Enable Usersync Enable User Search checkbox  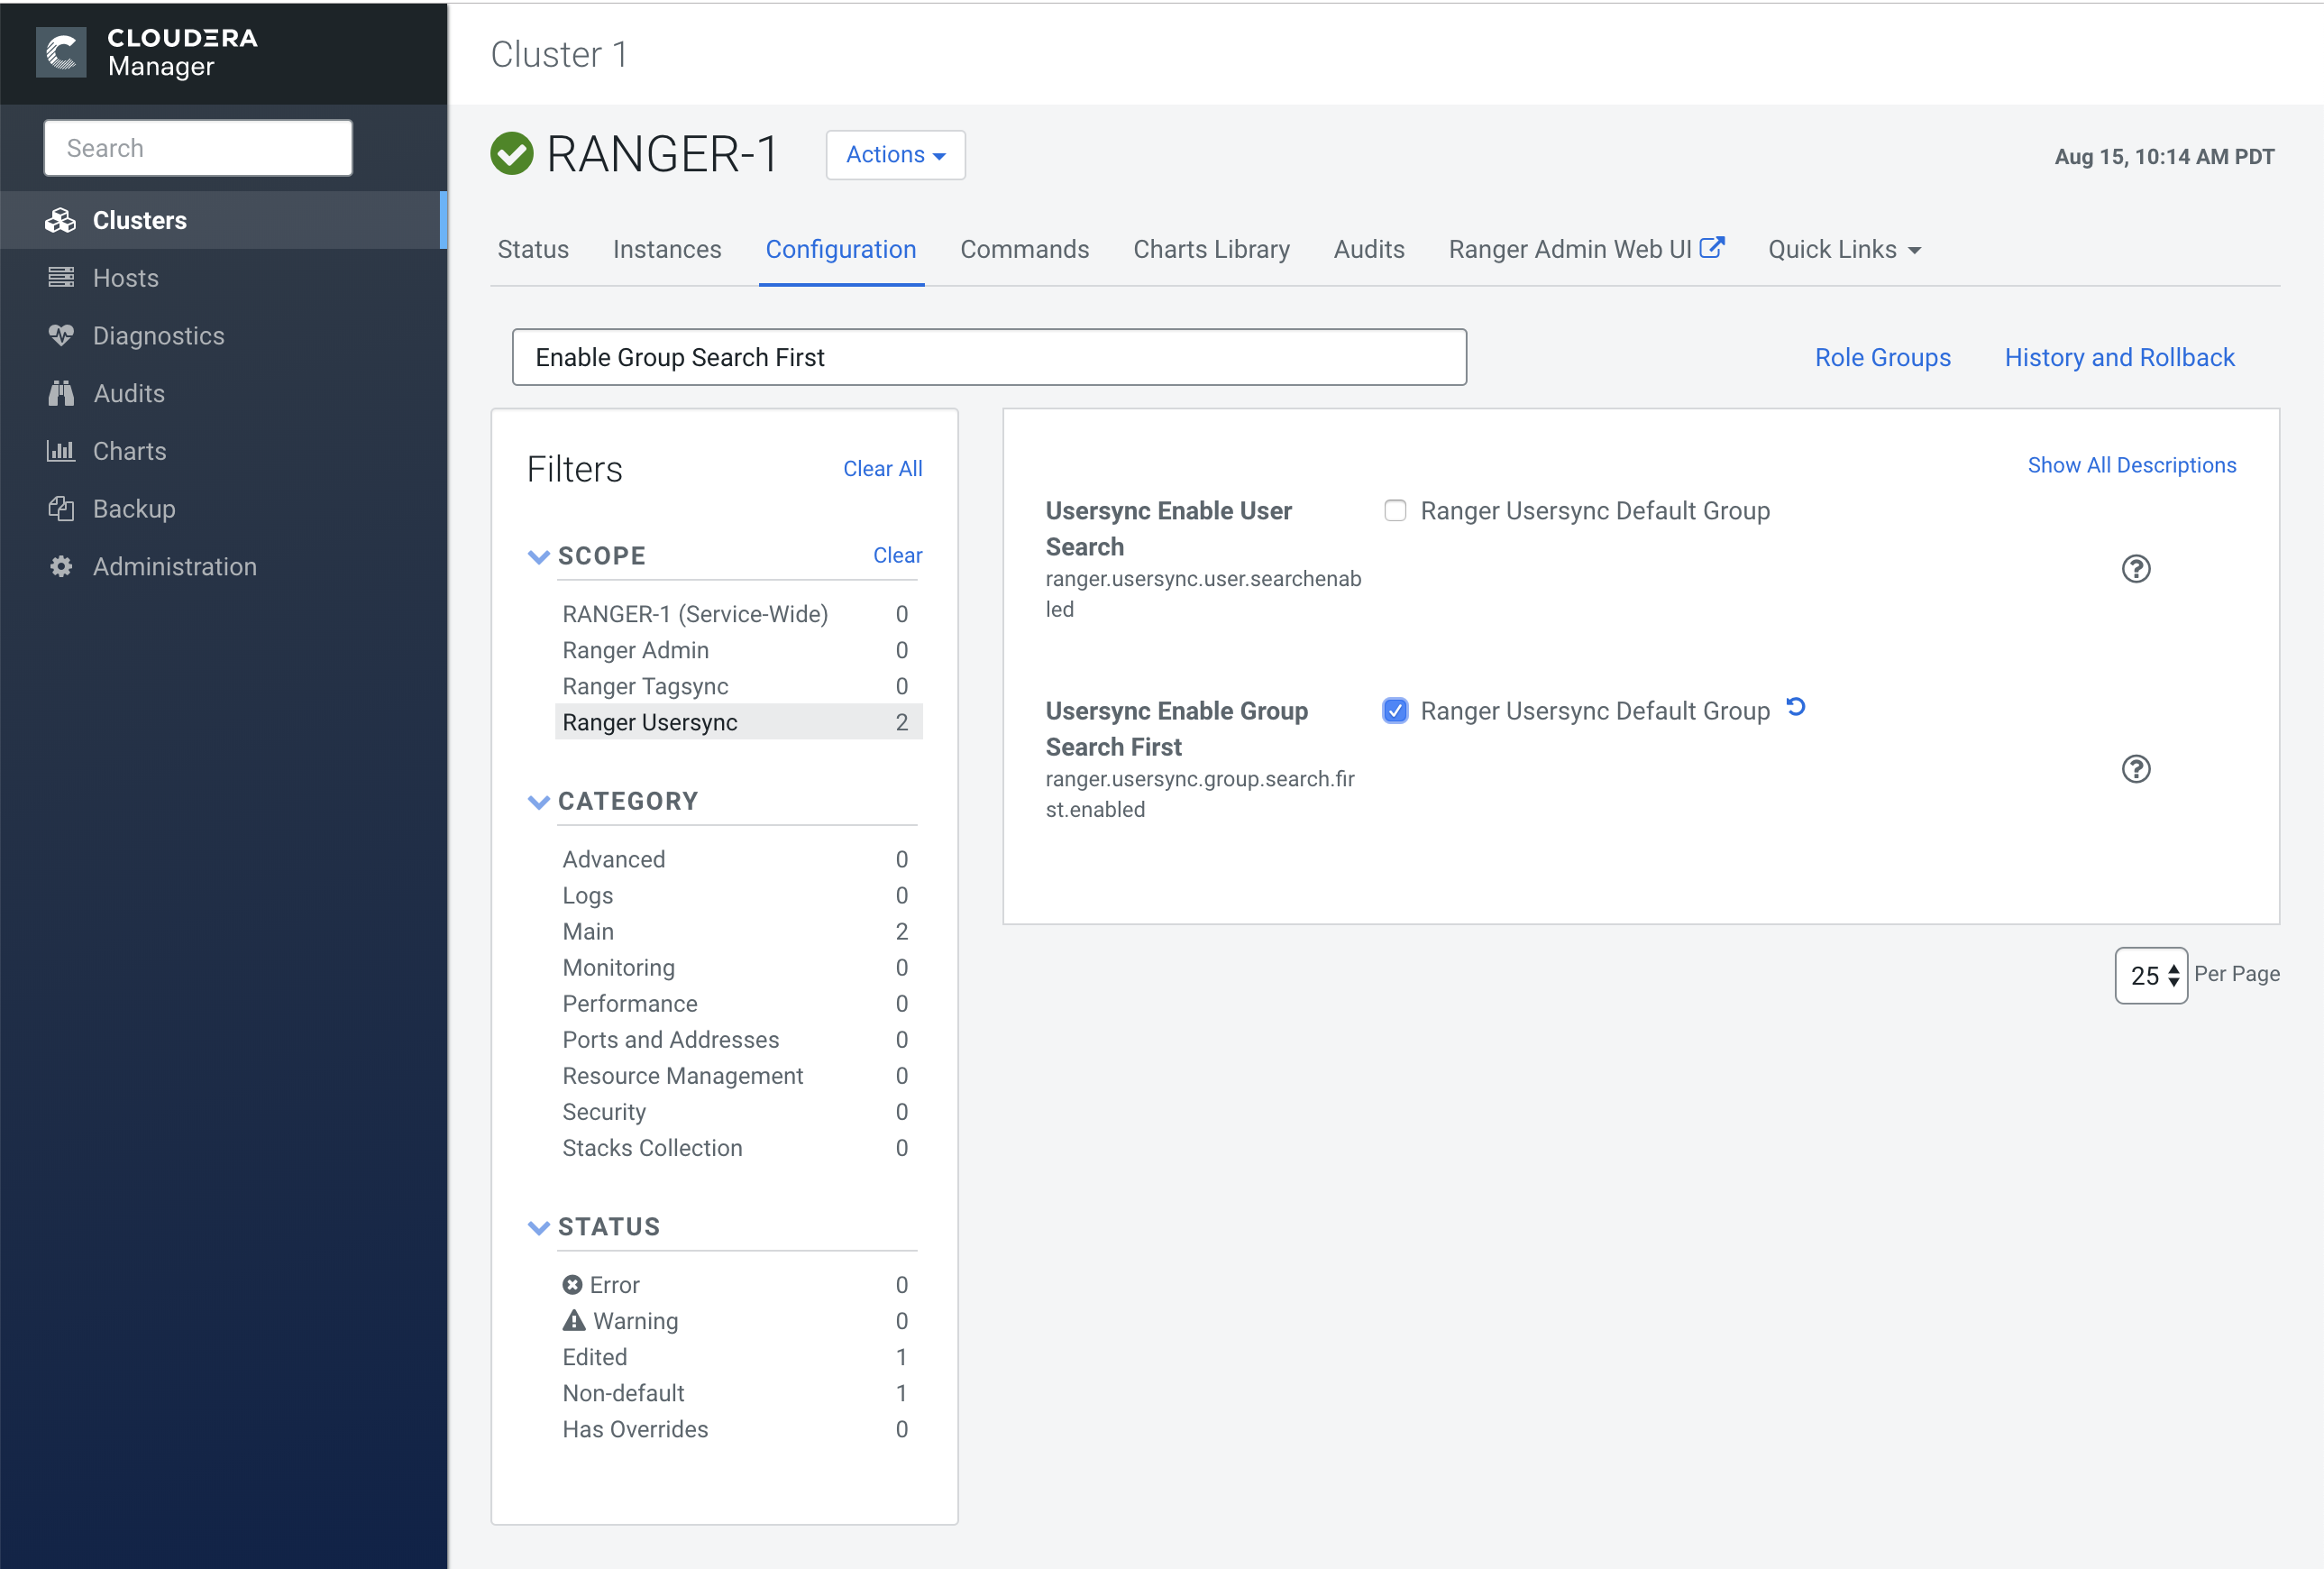1394,511
